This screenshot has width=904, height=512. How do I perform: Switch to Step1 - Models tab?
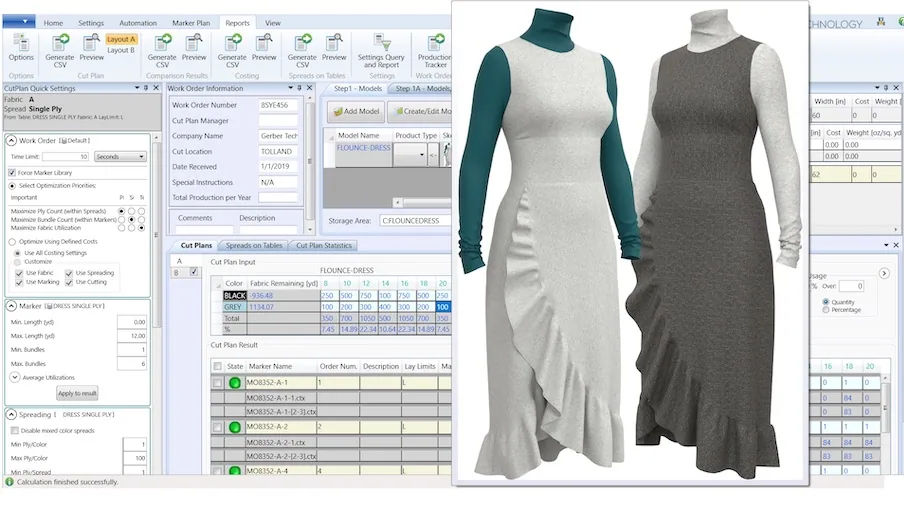coord(357,88)
